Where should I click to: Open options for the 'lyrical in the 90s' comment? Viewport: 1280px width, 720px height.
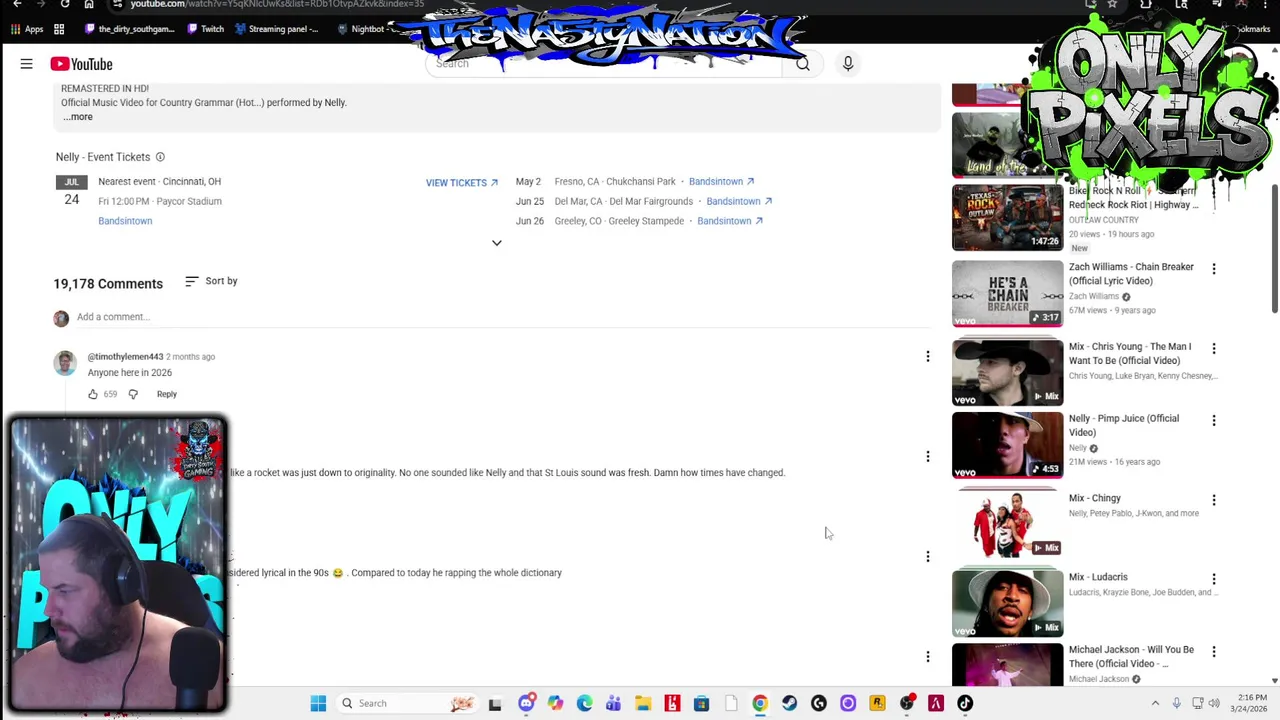[927, 556]
